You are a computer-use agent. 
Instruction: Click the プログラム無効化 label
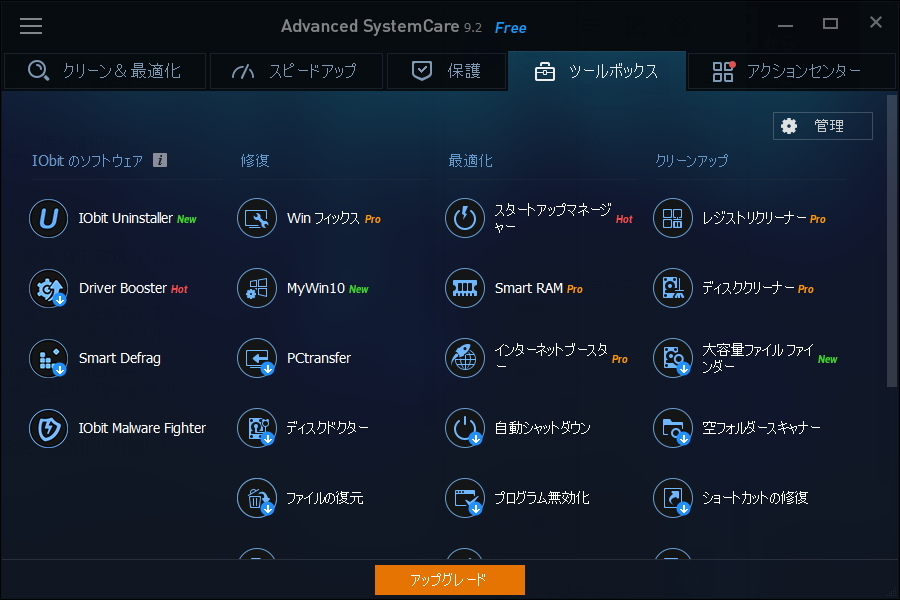click(542, 498)
